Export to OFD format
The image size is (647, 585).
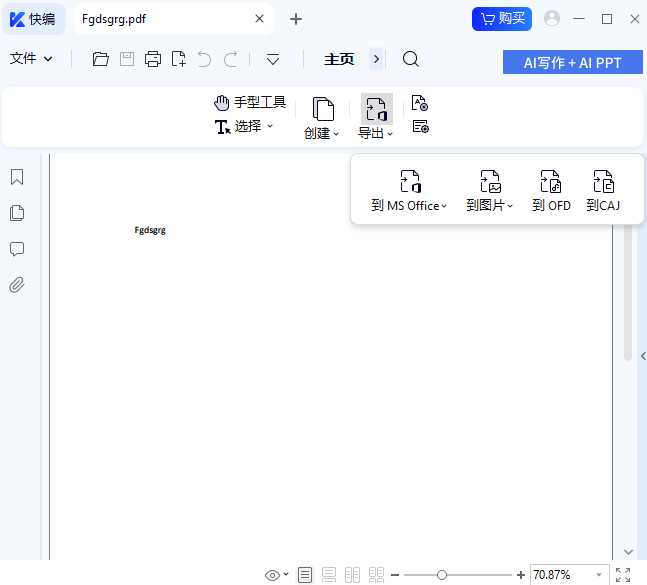coord(551,191)
